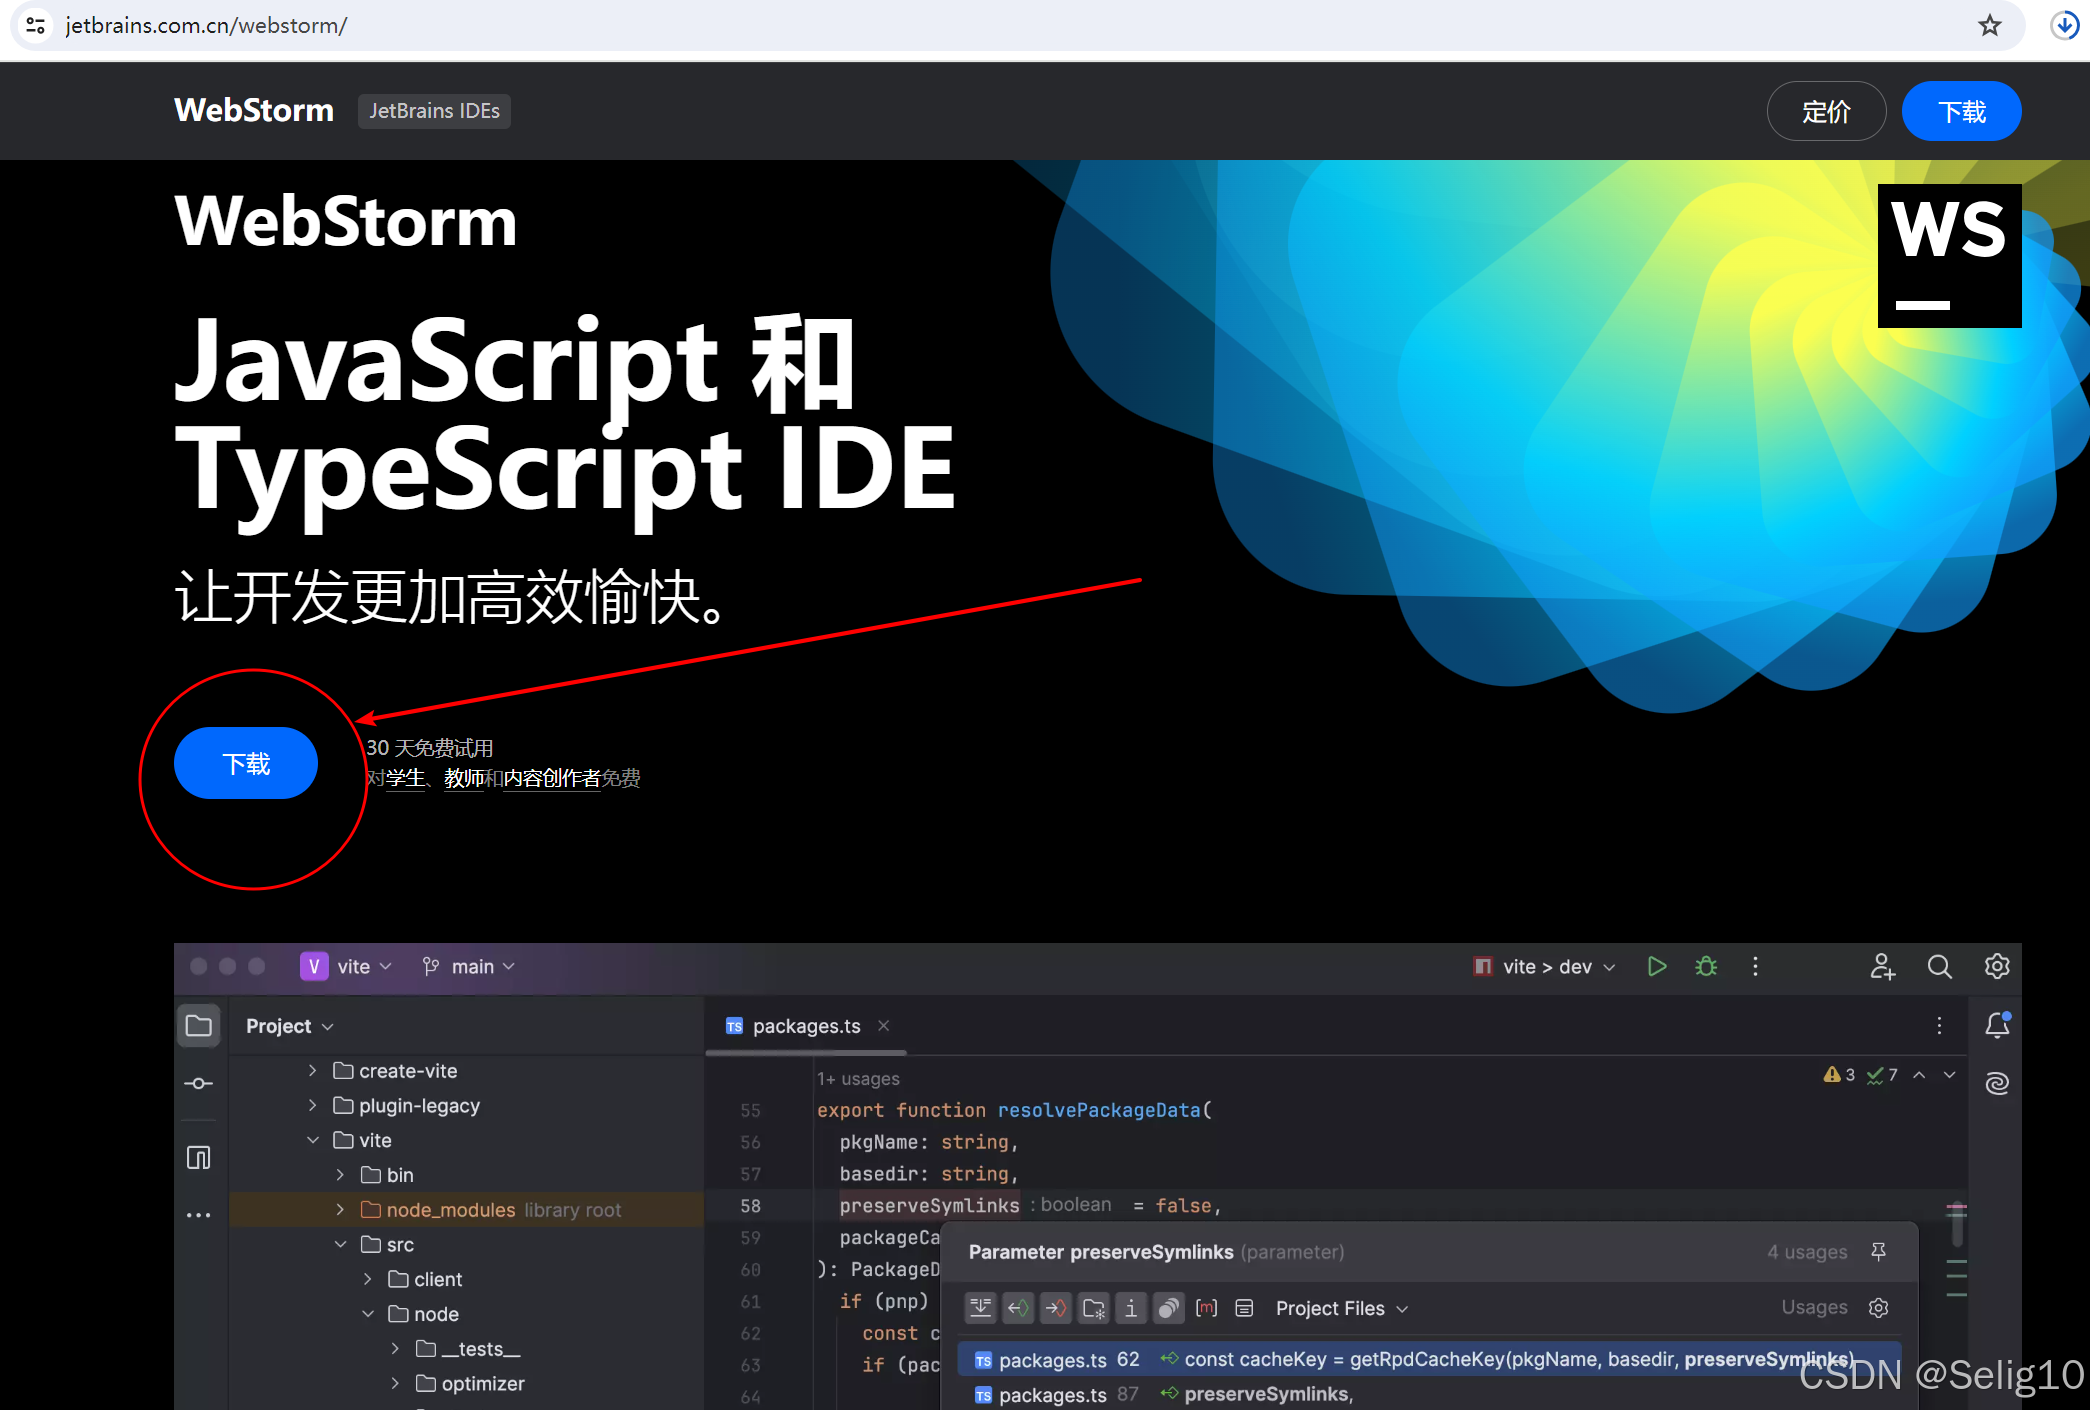The height and width of the screenshot is (1410, 2090).
Task: Open the JetBrains IDEs menu item
Action: pyautogui.click(x=434, y=111)
